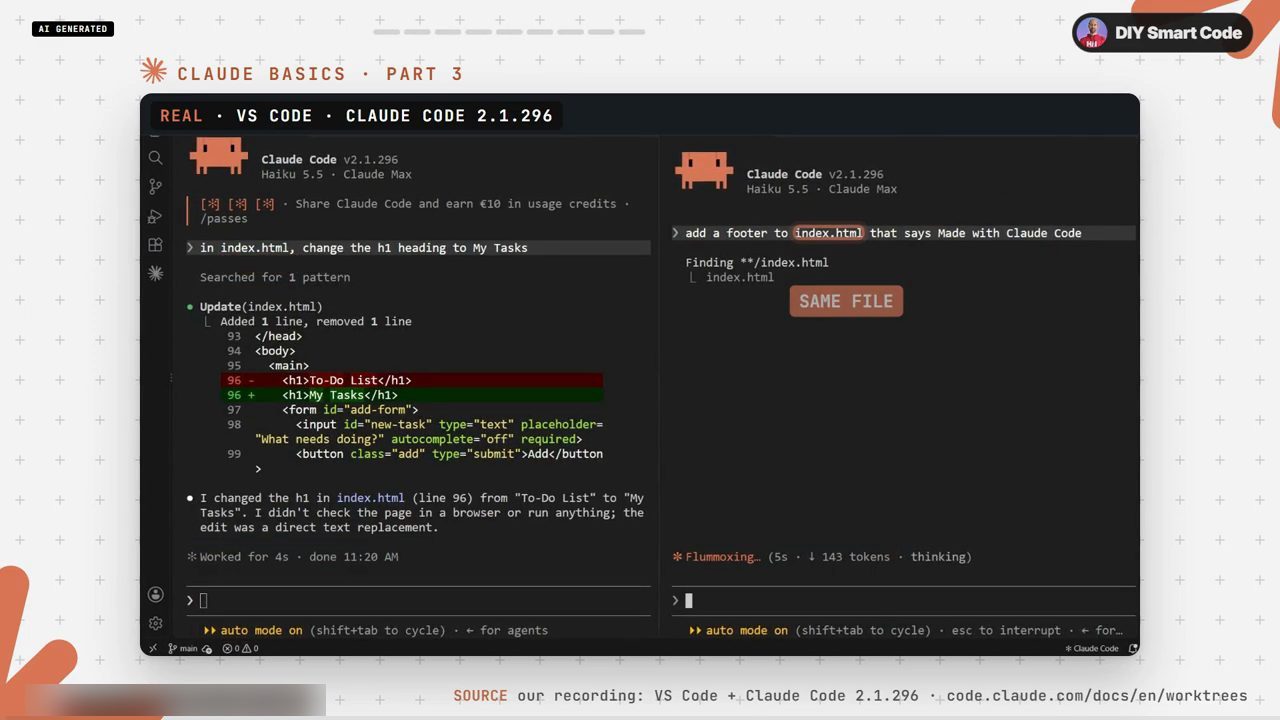The width and height of the screenshot is (1280, 720).
Task: Click the index.html search result in the right pane
Action: point(740,277)
